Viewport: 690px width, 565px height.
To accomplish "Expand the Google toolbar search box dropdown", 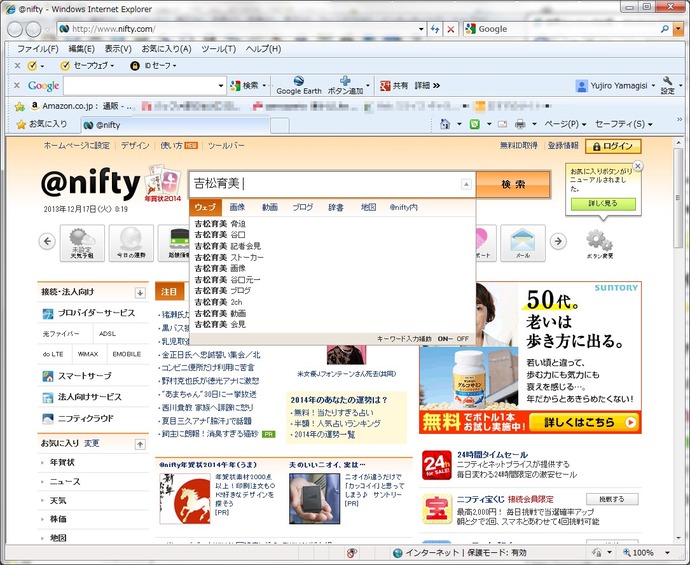I will point(221,85).
